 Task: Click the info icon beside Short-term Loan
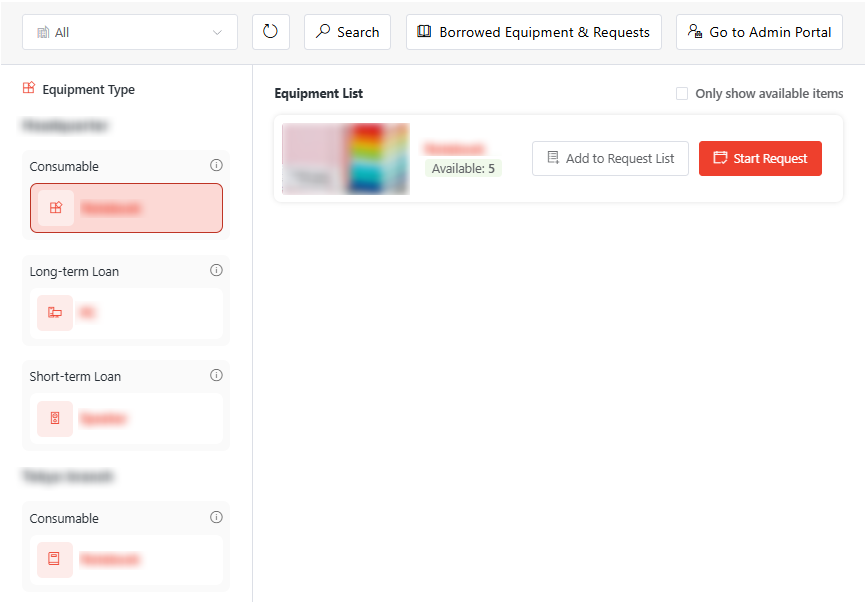pos(216,376)
